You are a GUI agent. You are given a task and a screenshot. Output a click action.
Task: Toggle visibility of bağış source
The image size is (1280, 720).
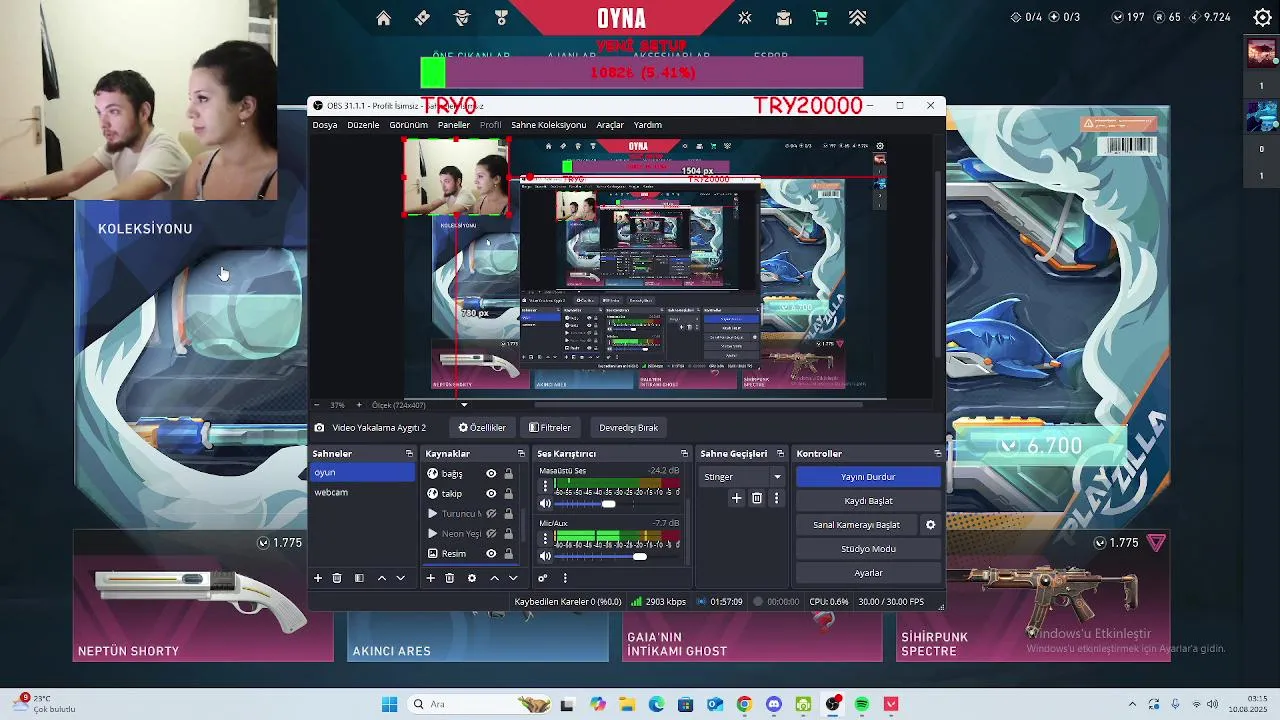tap(491, 474)
